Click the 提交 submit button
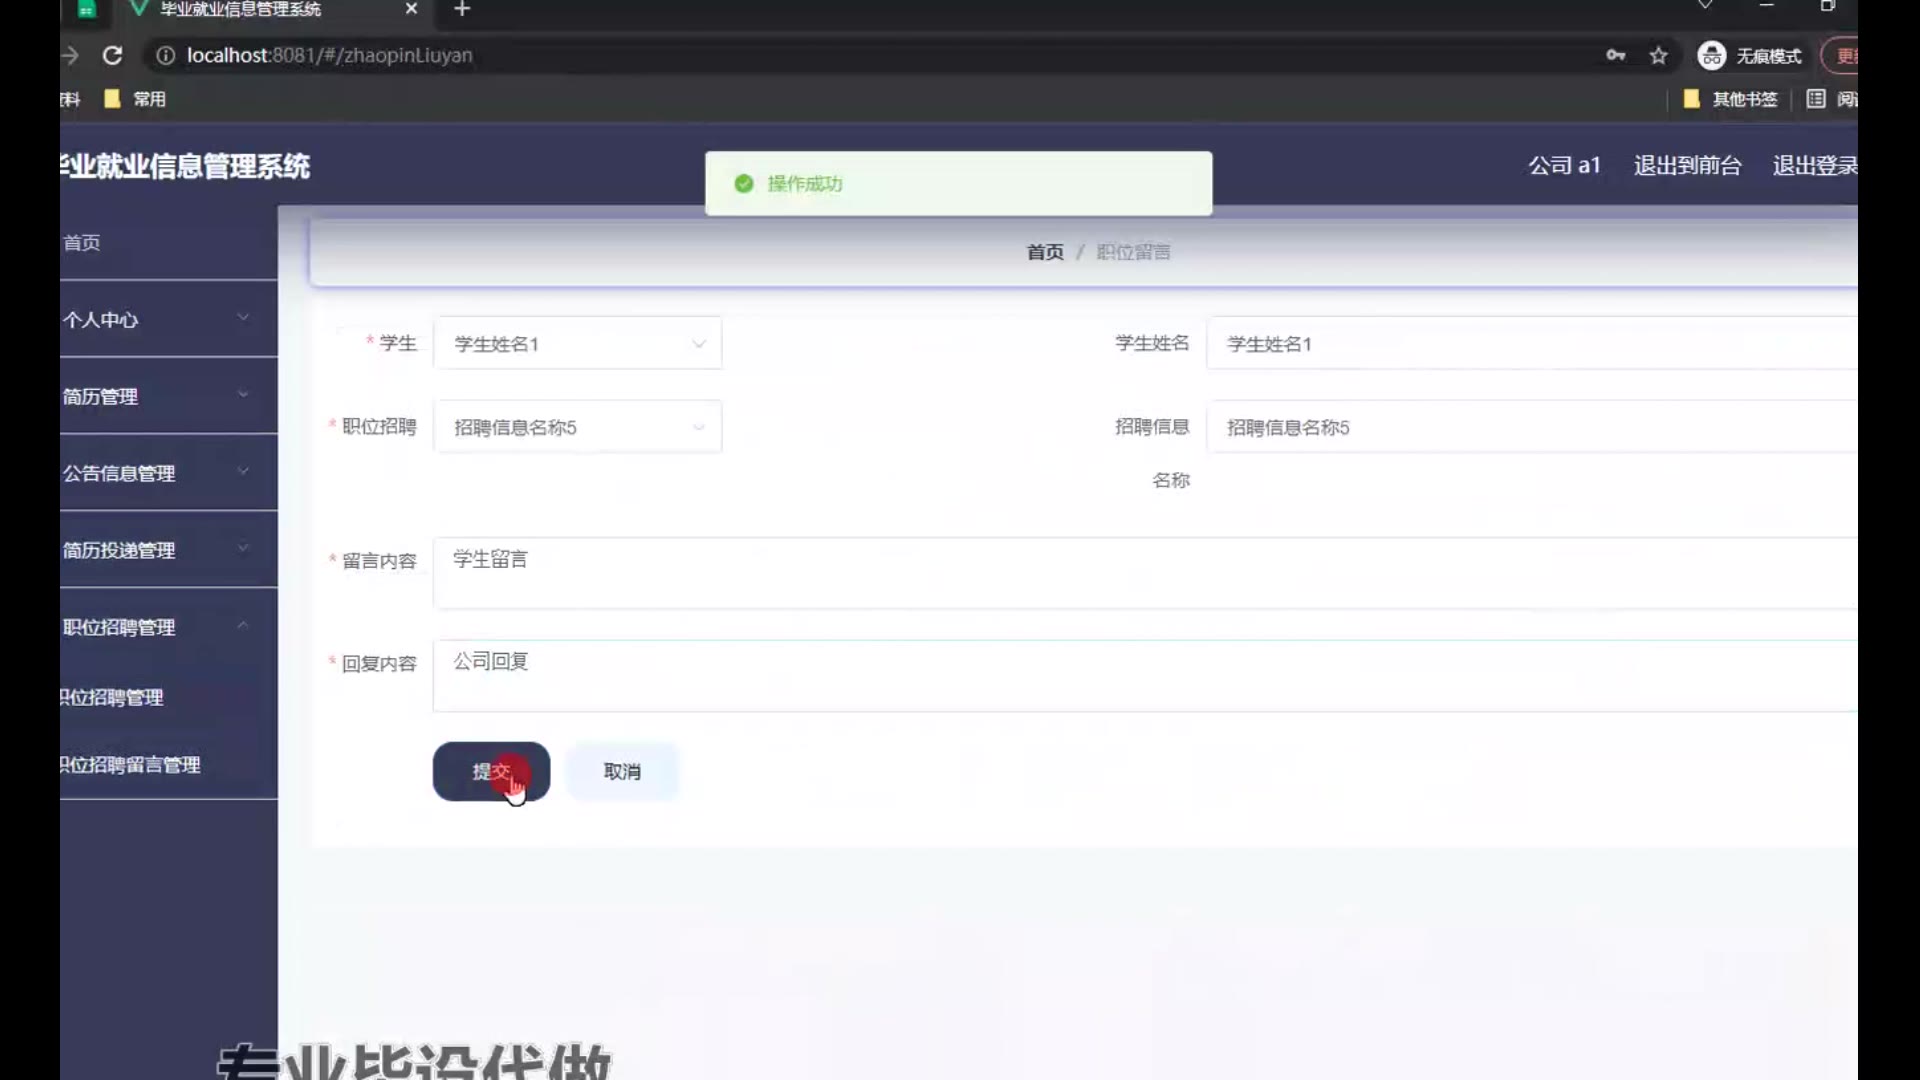Image resolution: width=1920 pixels, height=1080 pixels. (x=490, y=771)
